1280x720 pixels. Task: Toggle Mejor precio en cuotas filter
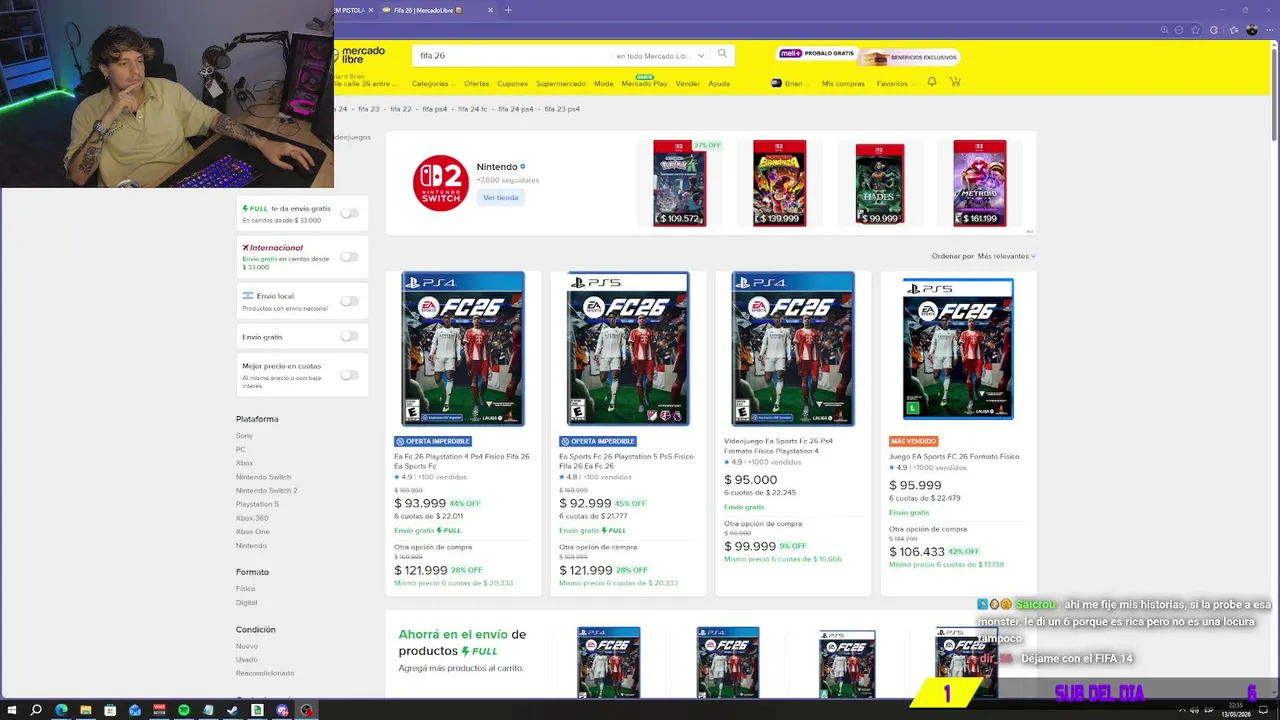(349, 375)
